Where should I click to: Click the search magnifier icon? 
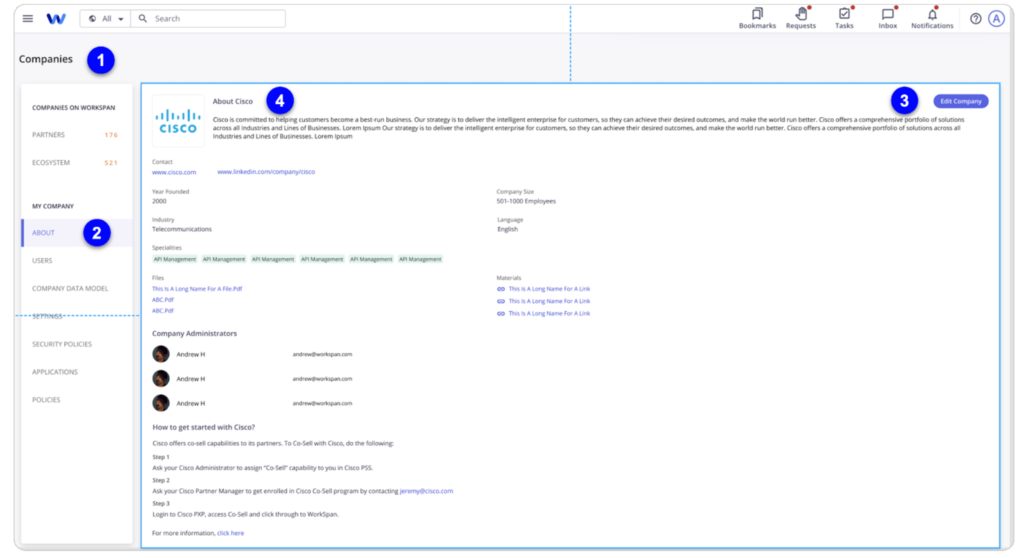coord(143,18)
